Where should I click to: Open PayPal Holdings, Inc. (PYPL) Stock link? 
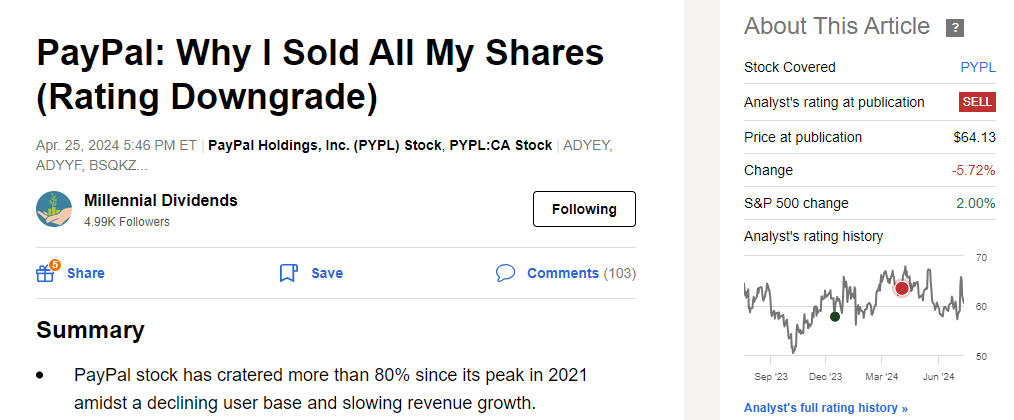pos(324,145)
